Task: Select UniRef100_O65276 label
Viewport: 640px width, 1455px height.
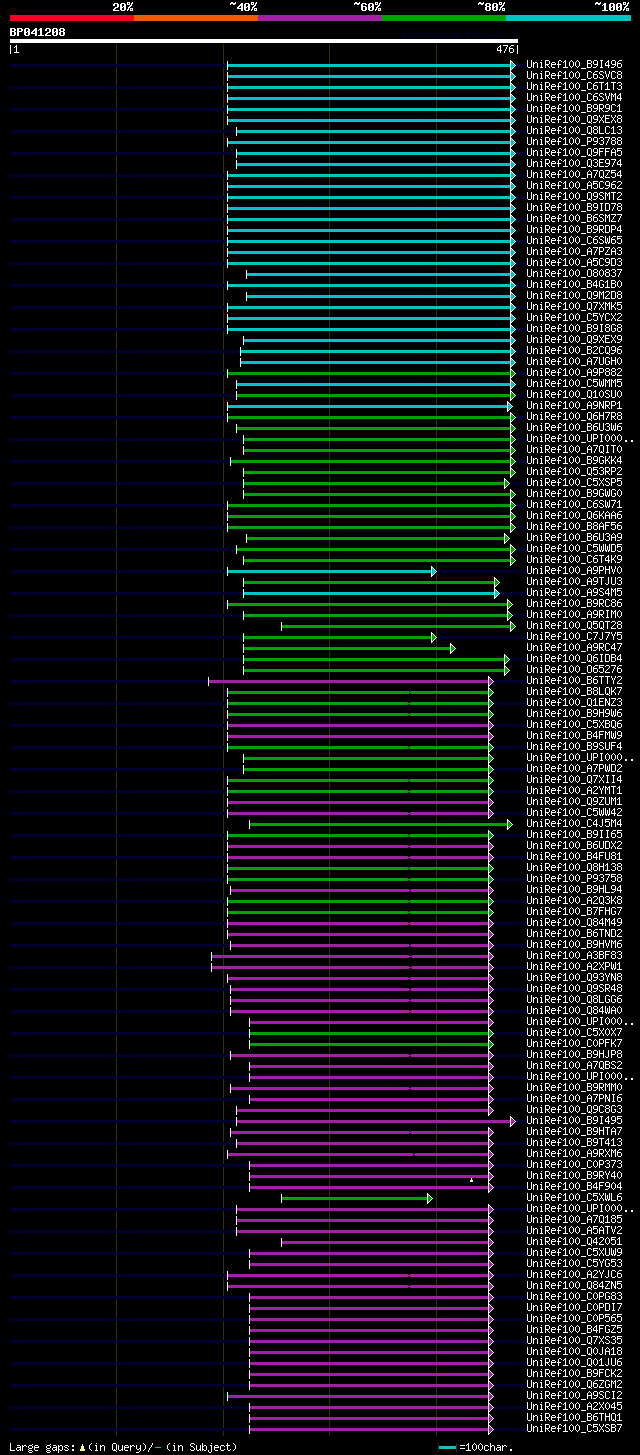Action: [x=575, y=669]
